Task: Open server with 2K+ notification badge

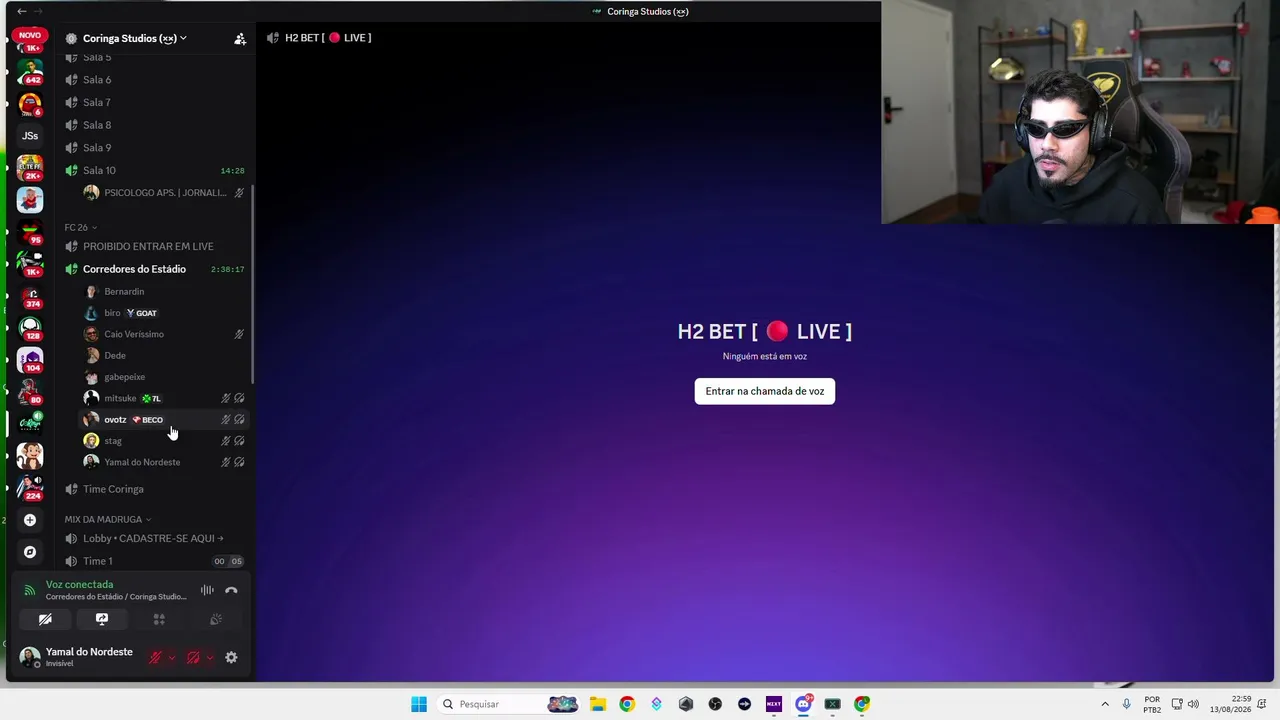Action: (x=30, y=168)
